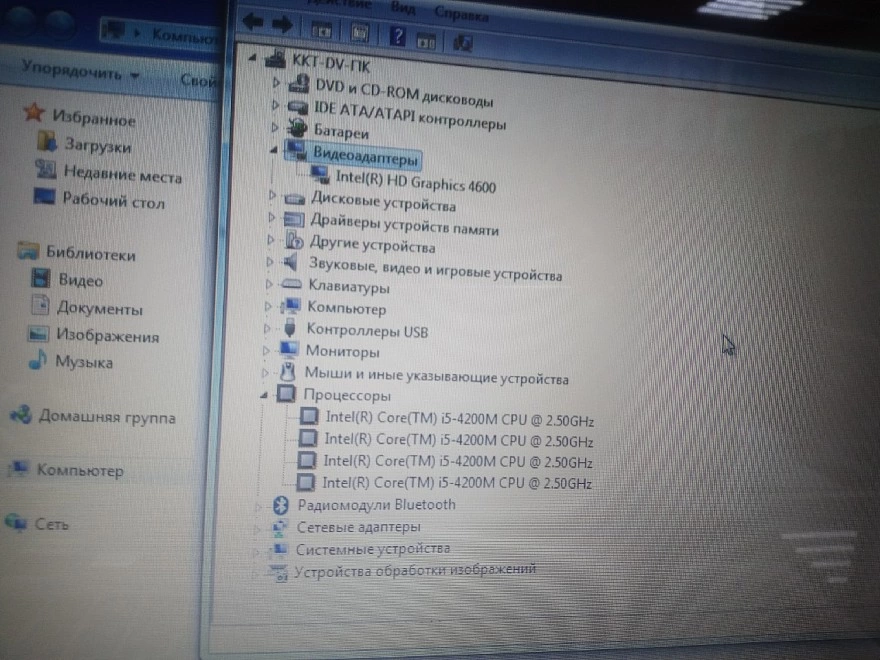Click the Процессоры chip icon
This screenshot has height=660, width=880.
point(286,393)
